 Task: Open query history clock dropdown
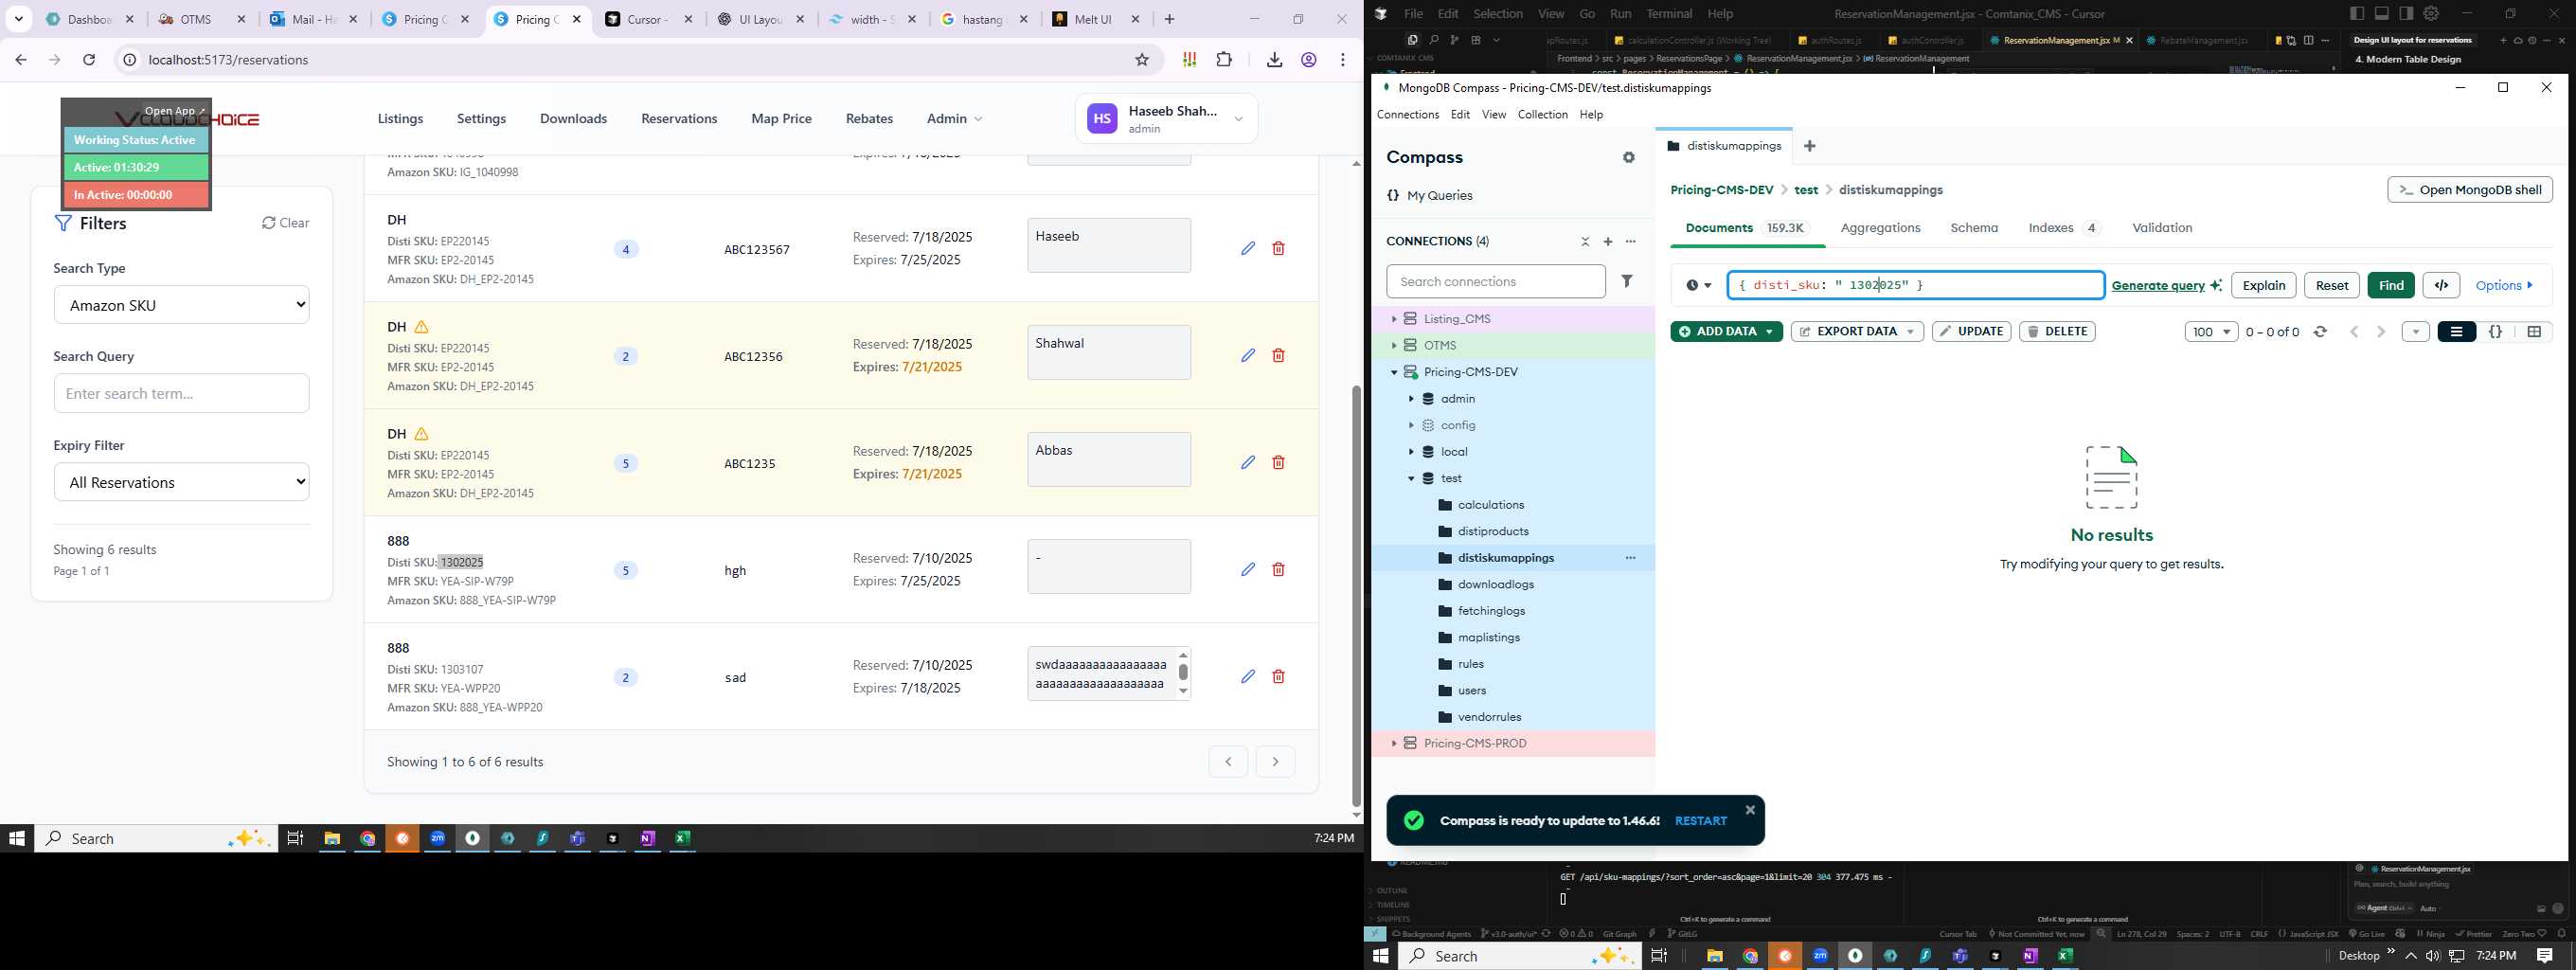[1698, 285]
